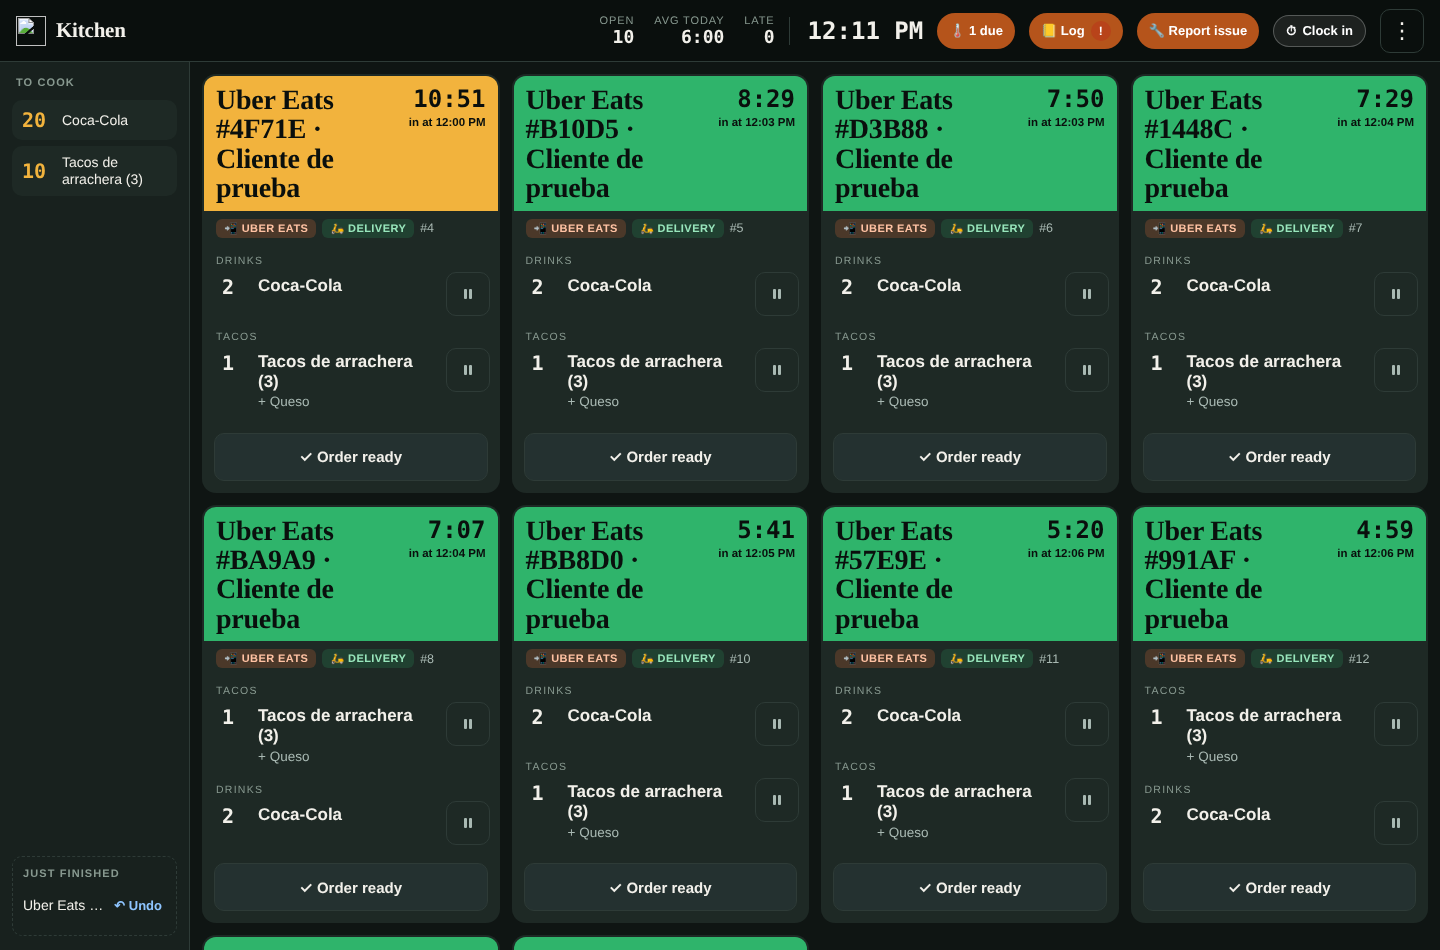1440x950 pixels.
Task: Pause Tacos de arrachera on order #BA9A9
Action: click(467, 724)
